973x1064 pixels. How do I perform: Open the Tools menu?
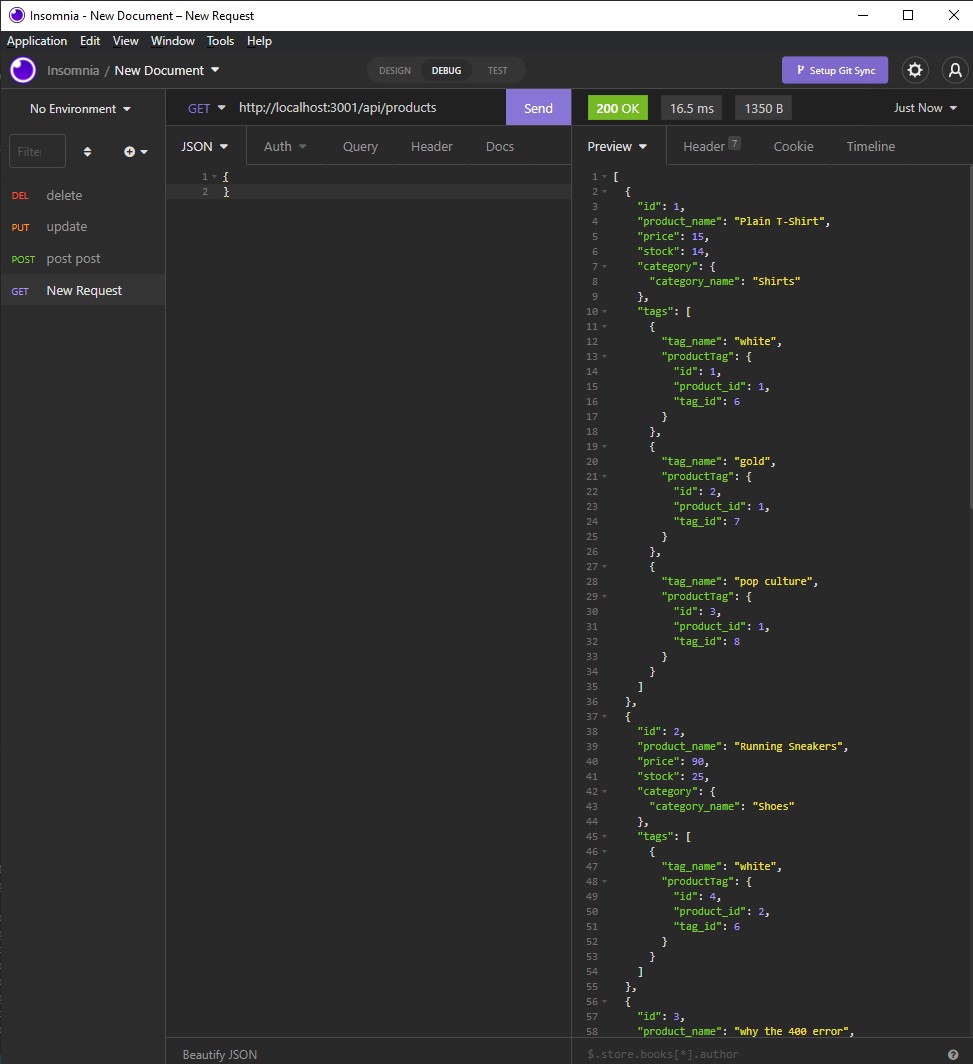(x=220, y=41)
